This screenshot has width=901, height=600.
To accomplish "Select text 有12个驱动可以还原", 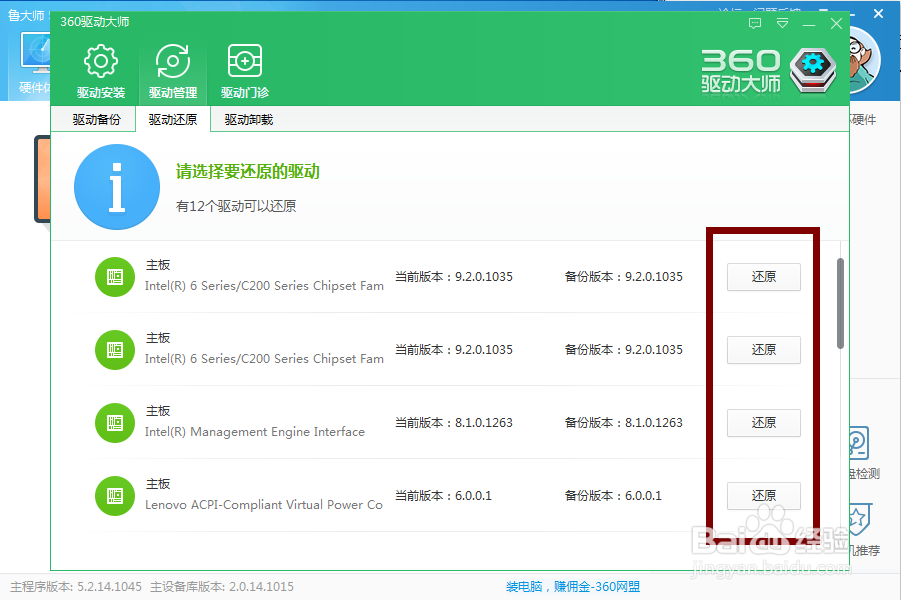I will [236, 206].
